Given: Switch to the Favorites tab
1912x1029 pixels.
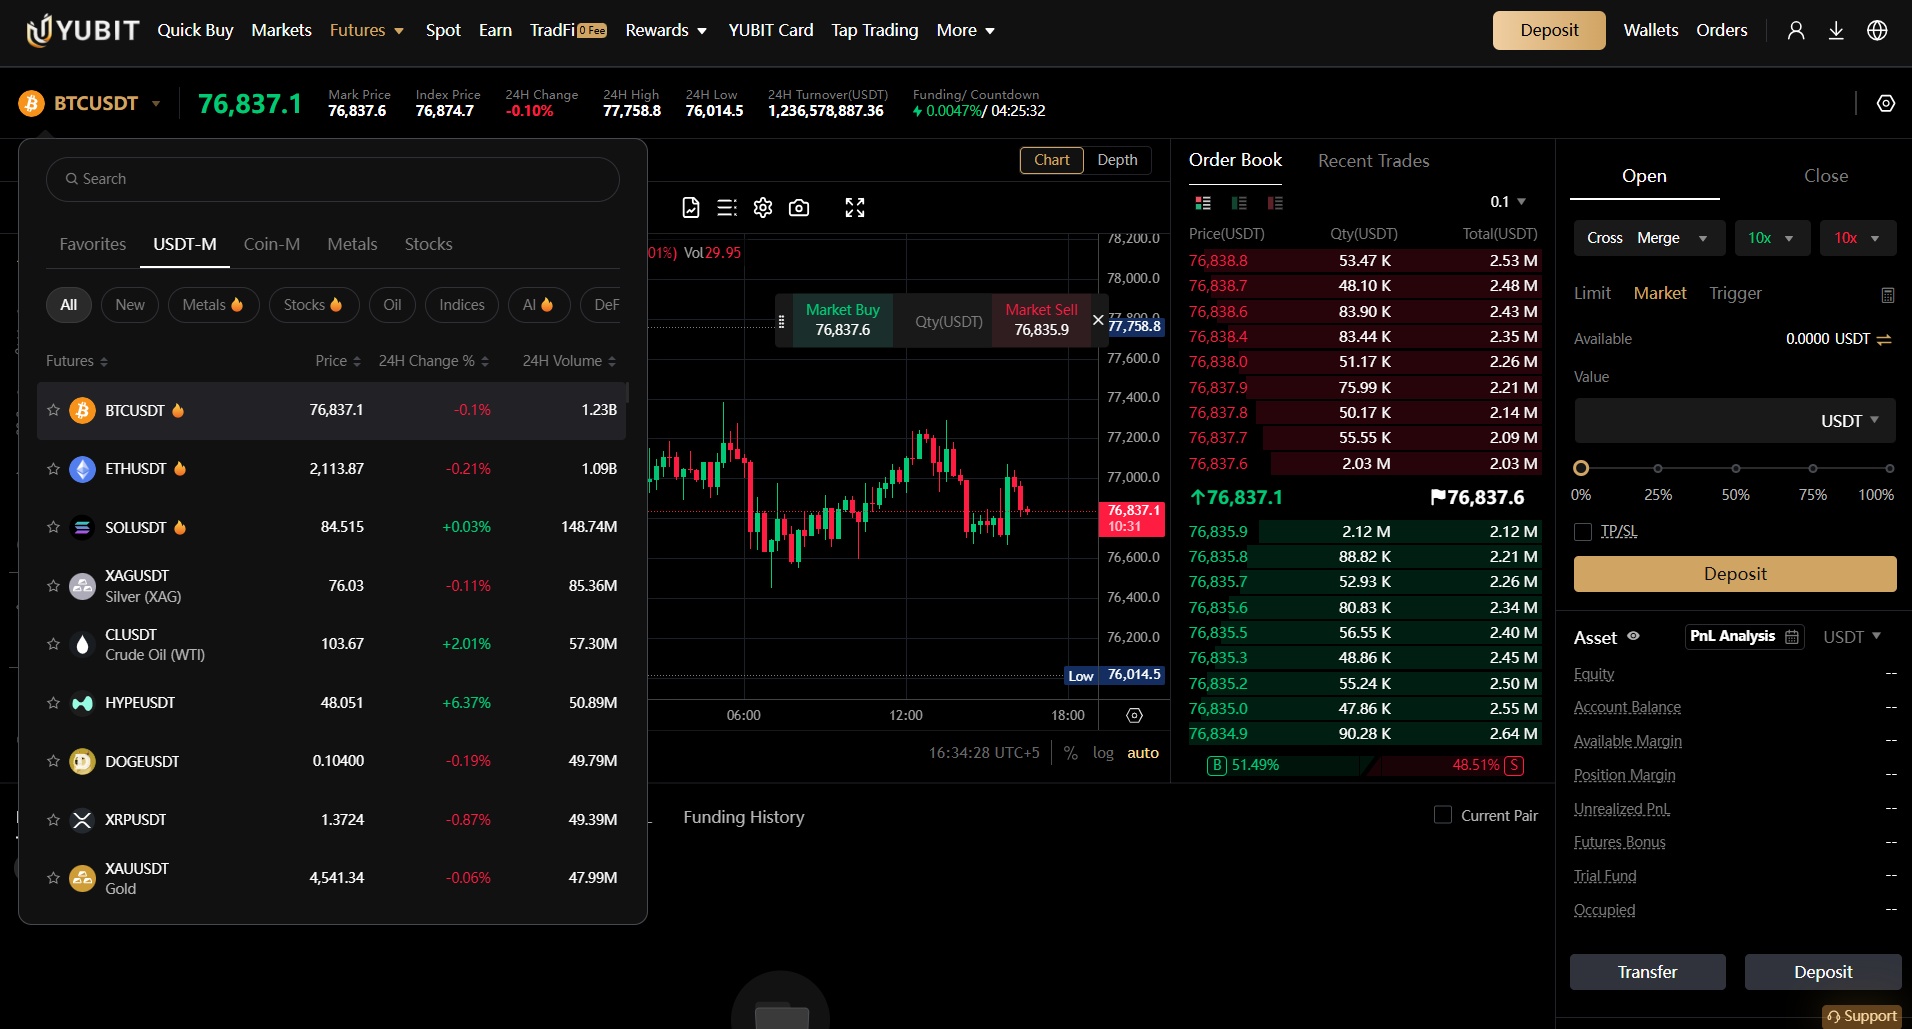Looking at the screenshot, I should point(93,244).
